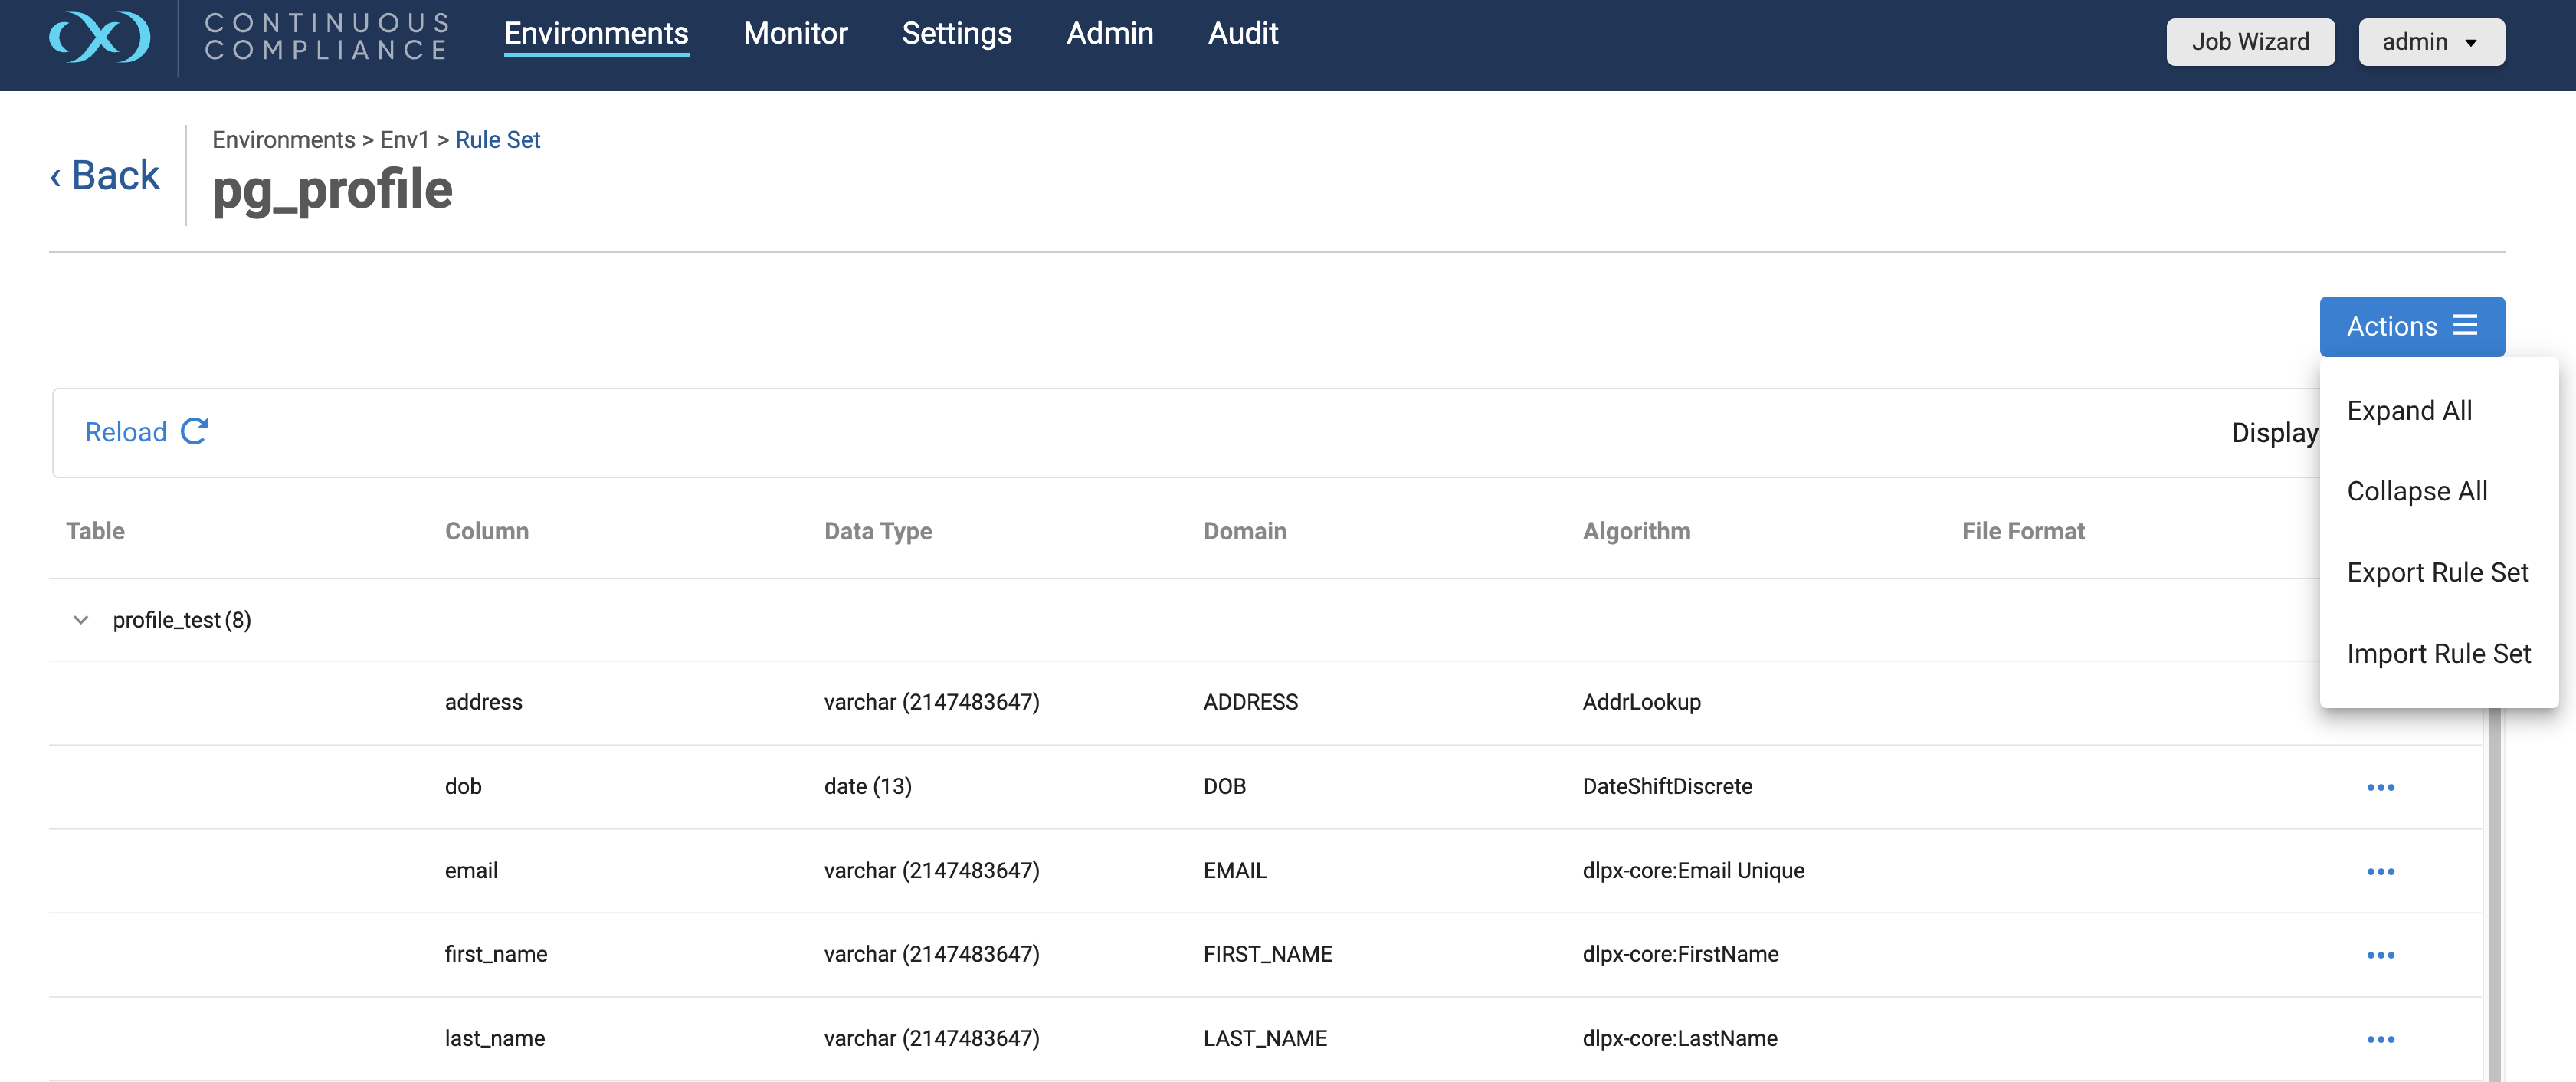2576x1082 pixels.
Task: Select Expand All from Actions menu
Action: [2408, 411]
